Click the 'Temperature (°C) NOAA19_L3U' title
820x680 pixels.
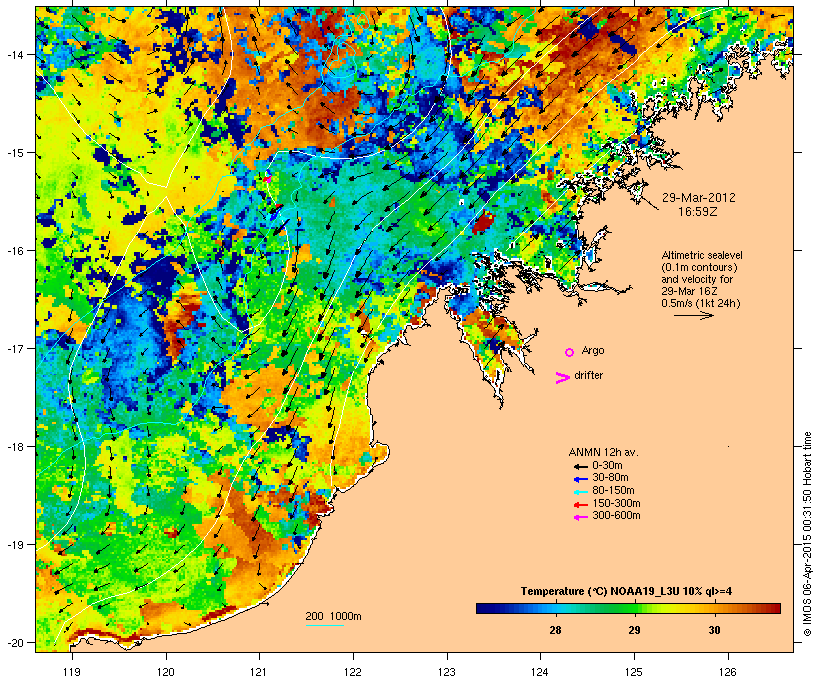coord(600,591)
